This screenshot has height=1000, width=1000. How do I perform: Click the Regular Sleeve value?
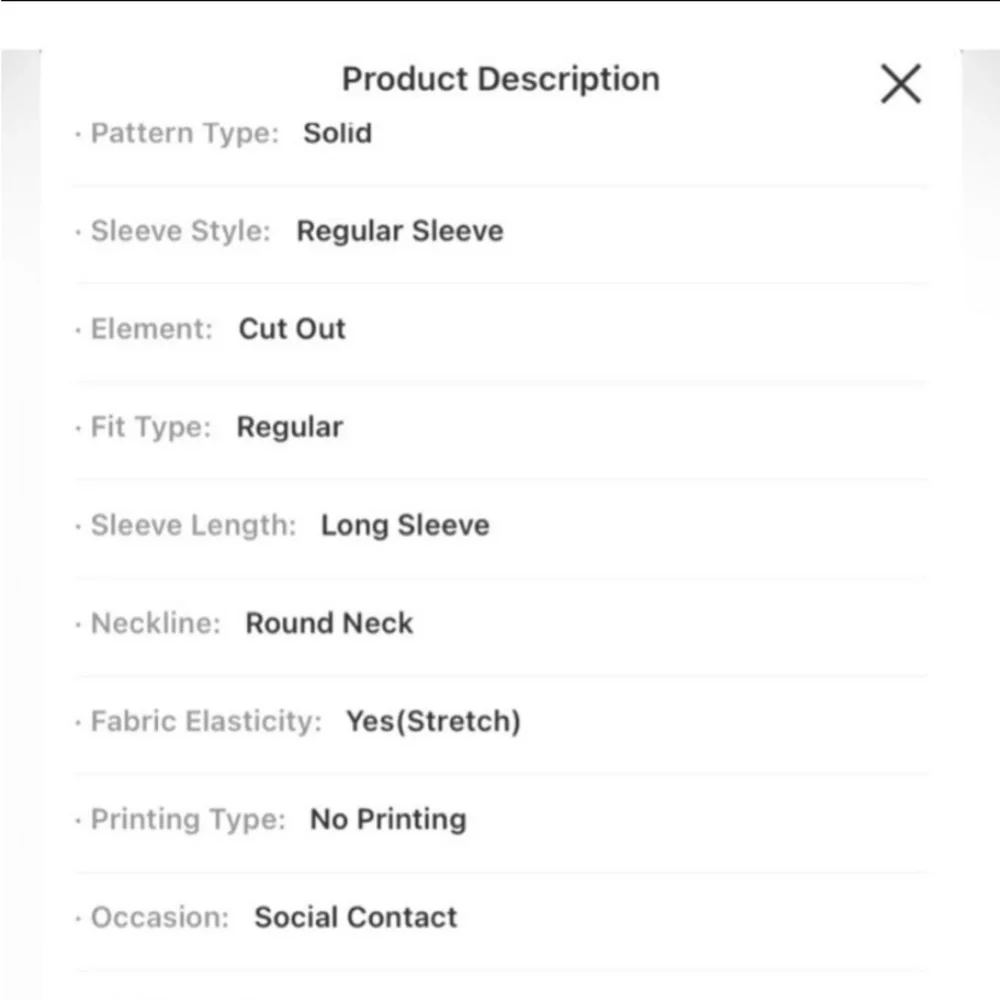pyautogui.click(x=400, y=231)
